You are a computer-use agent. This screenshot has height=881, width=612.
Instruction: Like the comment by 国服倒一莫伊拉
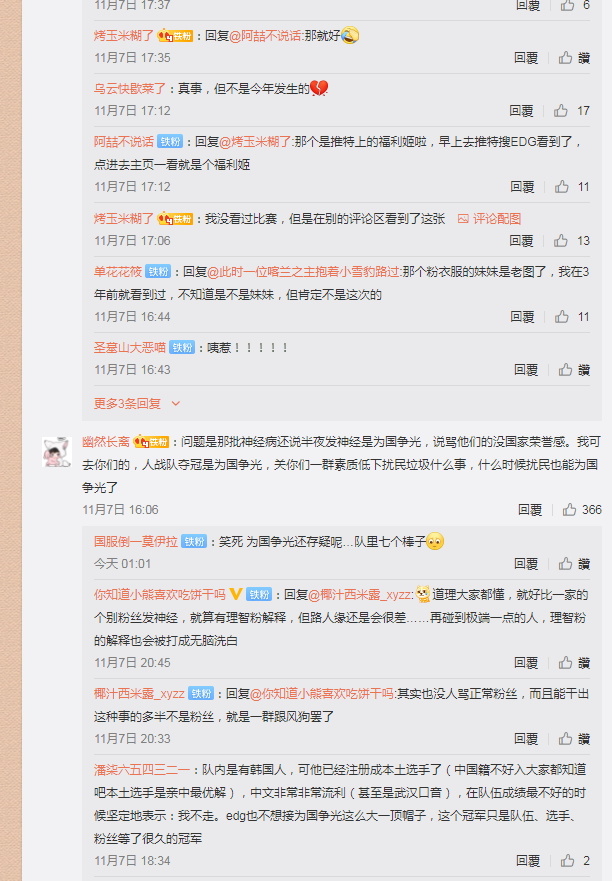point(565,564)
